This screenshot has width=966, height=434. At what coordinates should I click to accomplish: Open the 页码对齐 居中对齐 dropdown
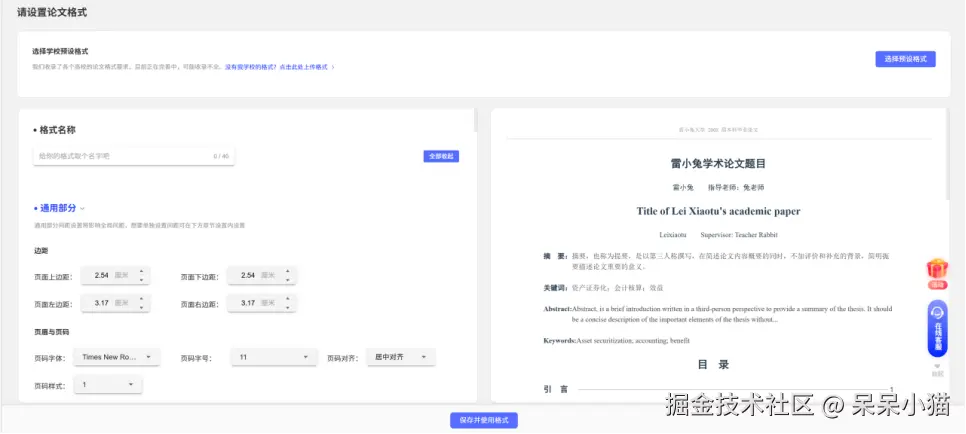point(401,357)
